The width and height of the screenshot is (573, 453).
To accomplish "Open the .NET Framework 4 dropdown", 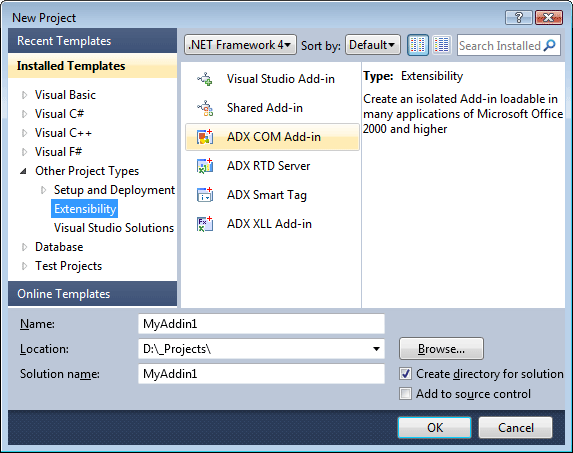I will pyautogui.click(x=240, y=45).
